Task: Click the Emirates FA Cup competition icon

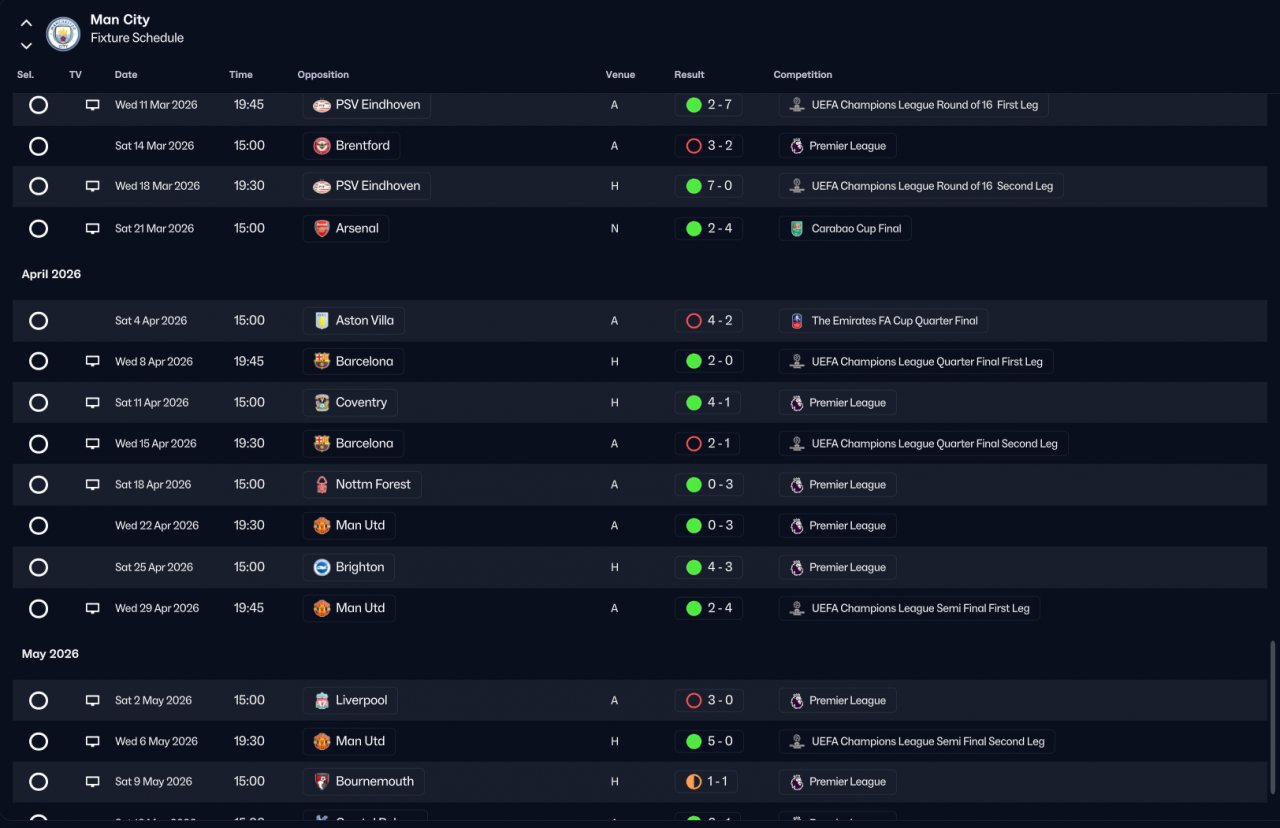Action: click(x=796, y=321)
